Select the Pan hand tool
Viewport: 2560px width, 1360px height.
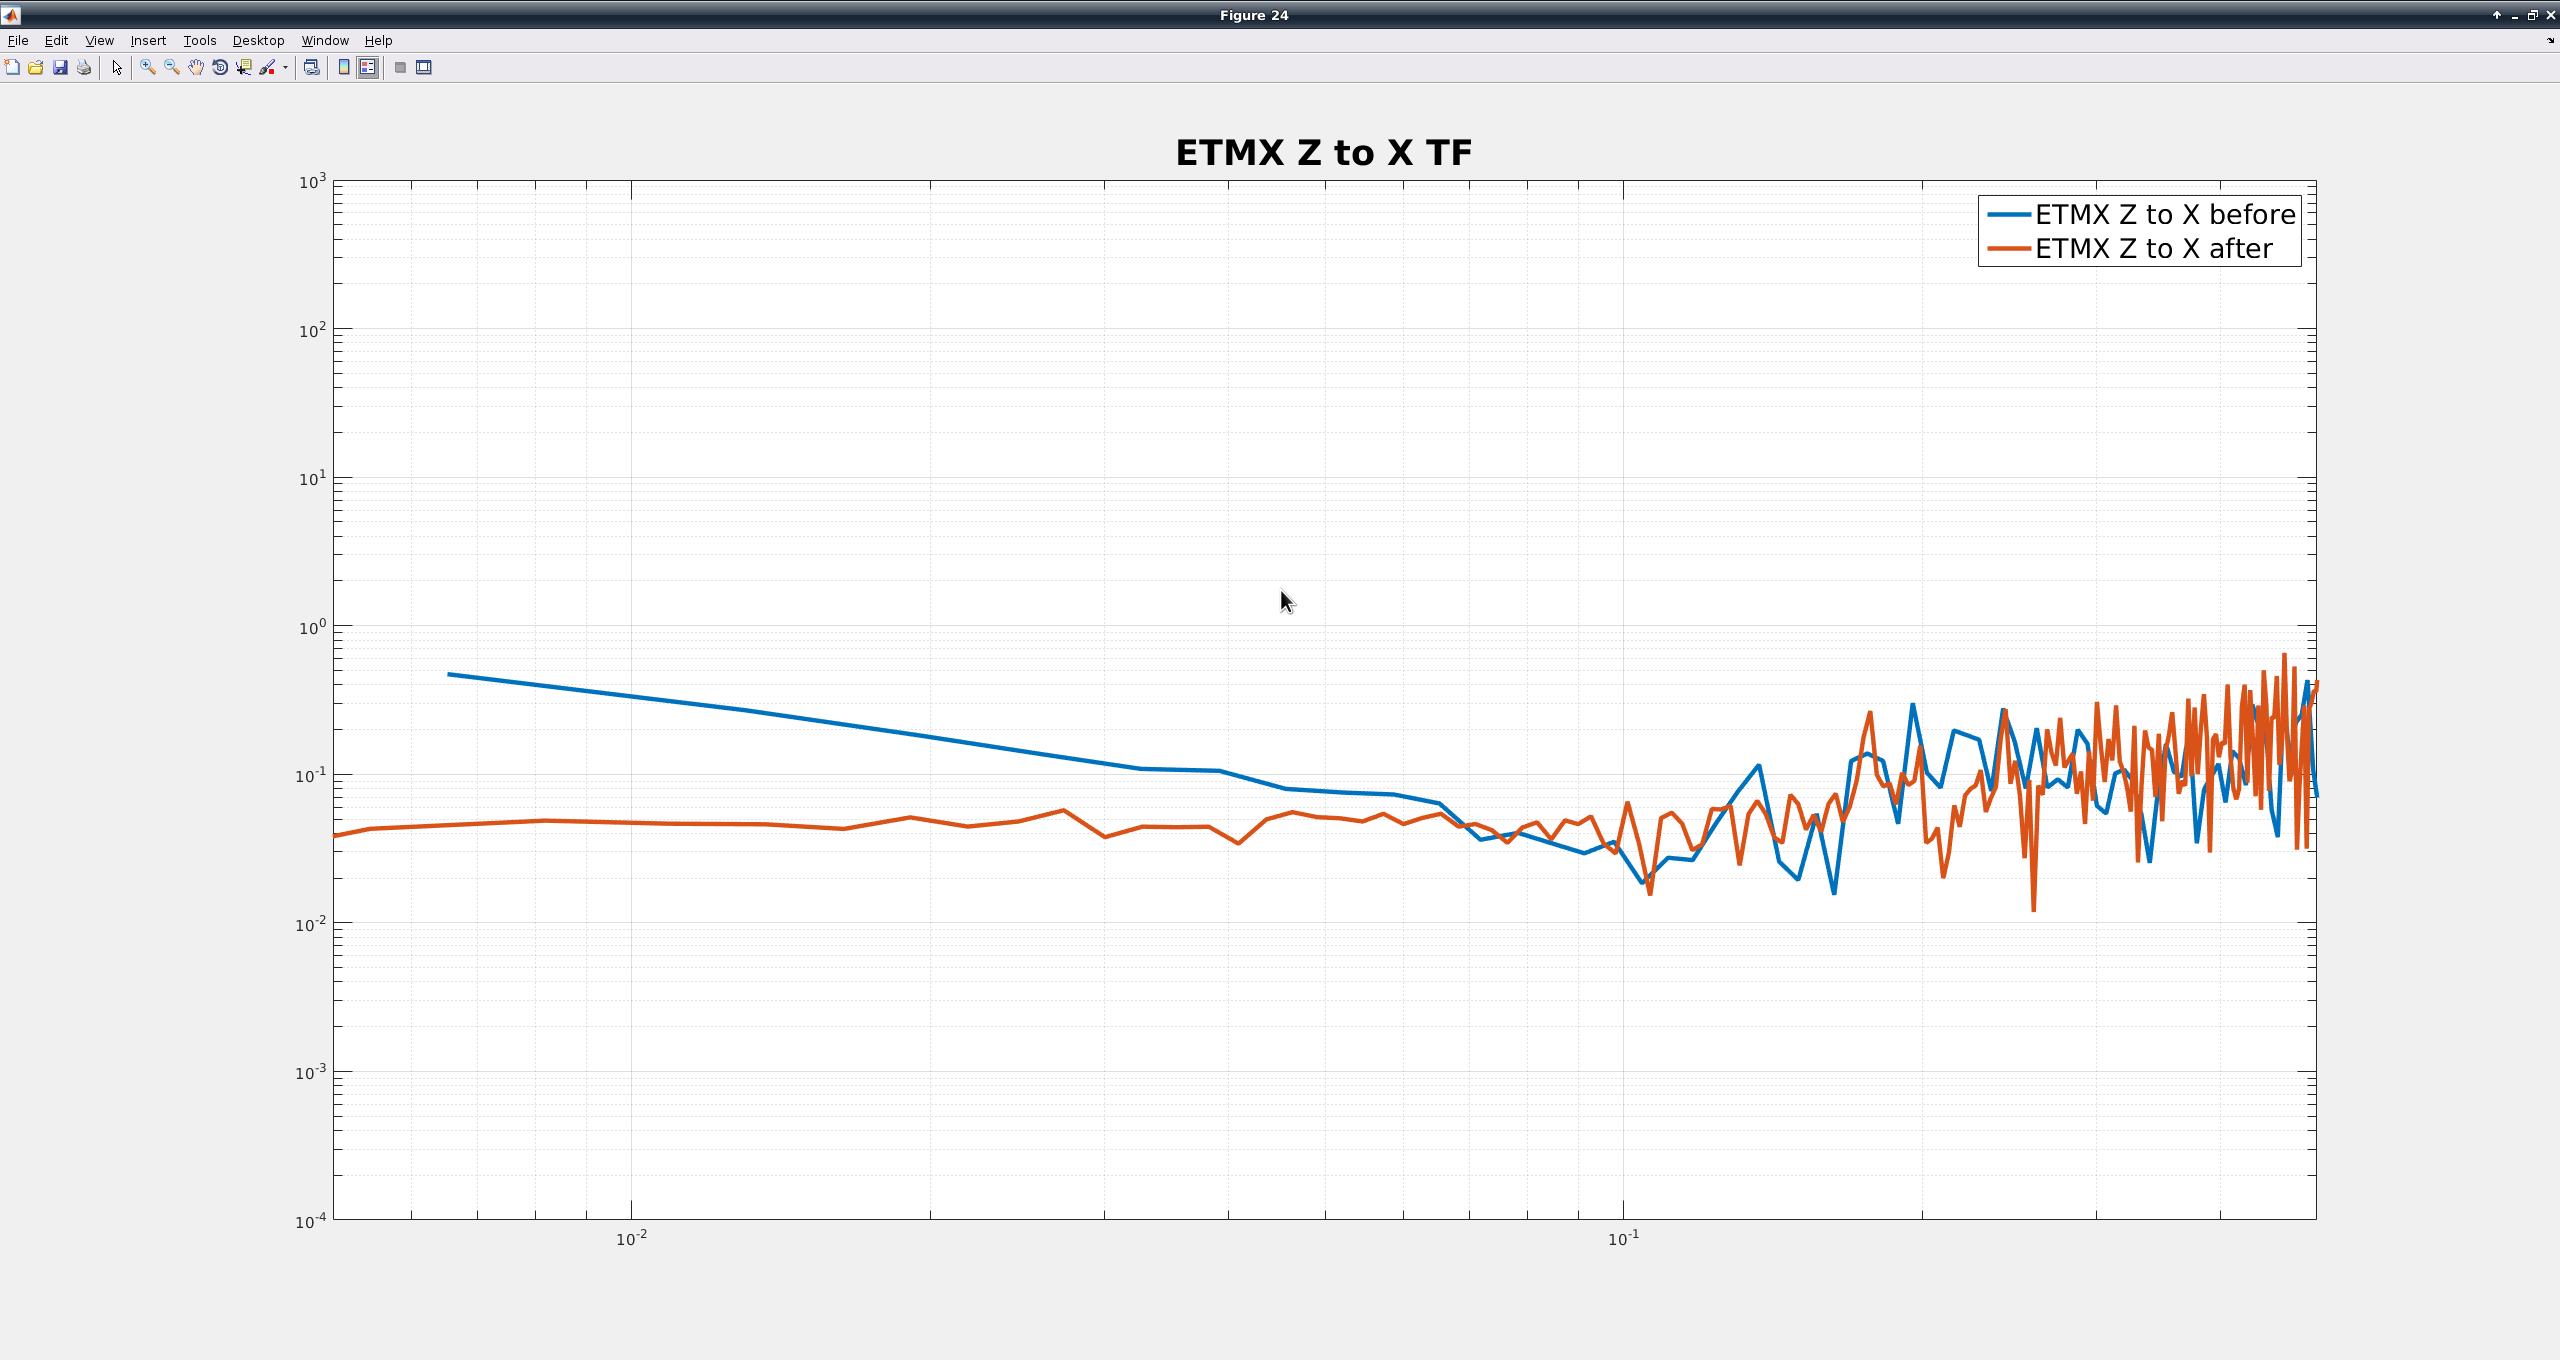point(196,68)
